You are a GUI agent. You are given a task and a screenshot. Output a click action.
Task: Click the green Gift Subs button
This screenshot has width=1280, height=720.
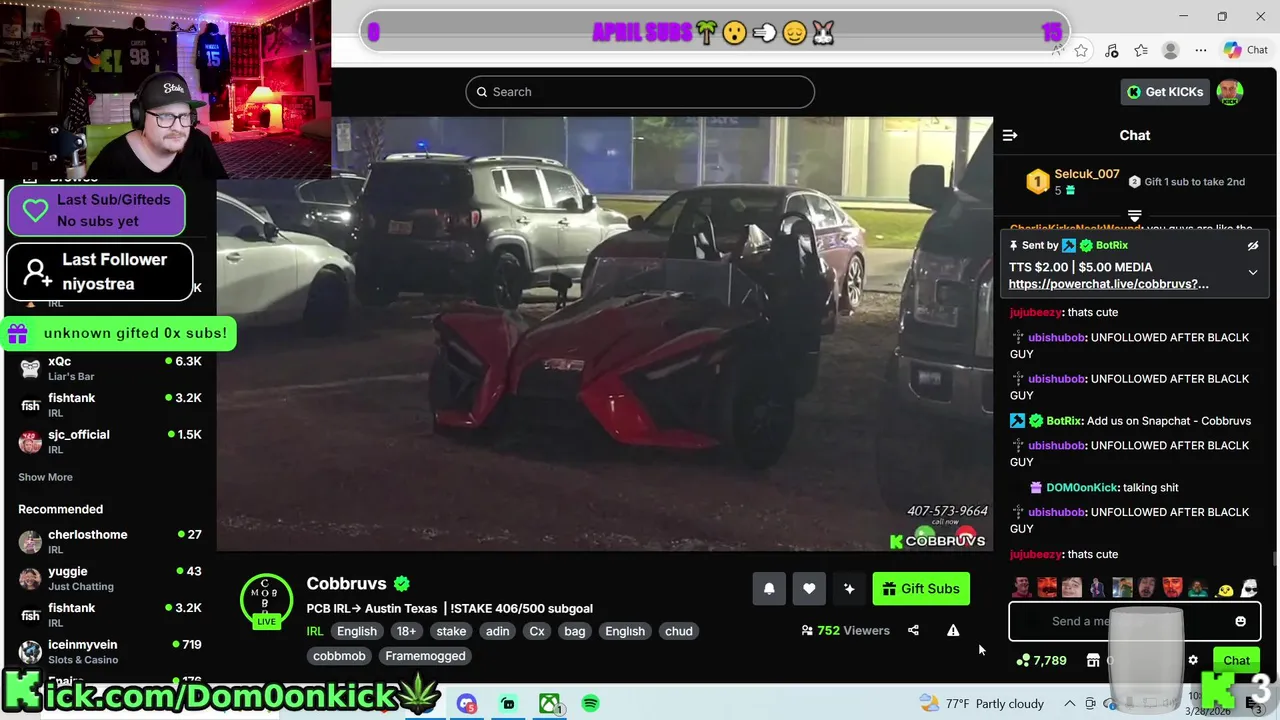(x=921, y=589)
